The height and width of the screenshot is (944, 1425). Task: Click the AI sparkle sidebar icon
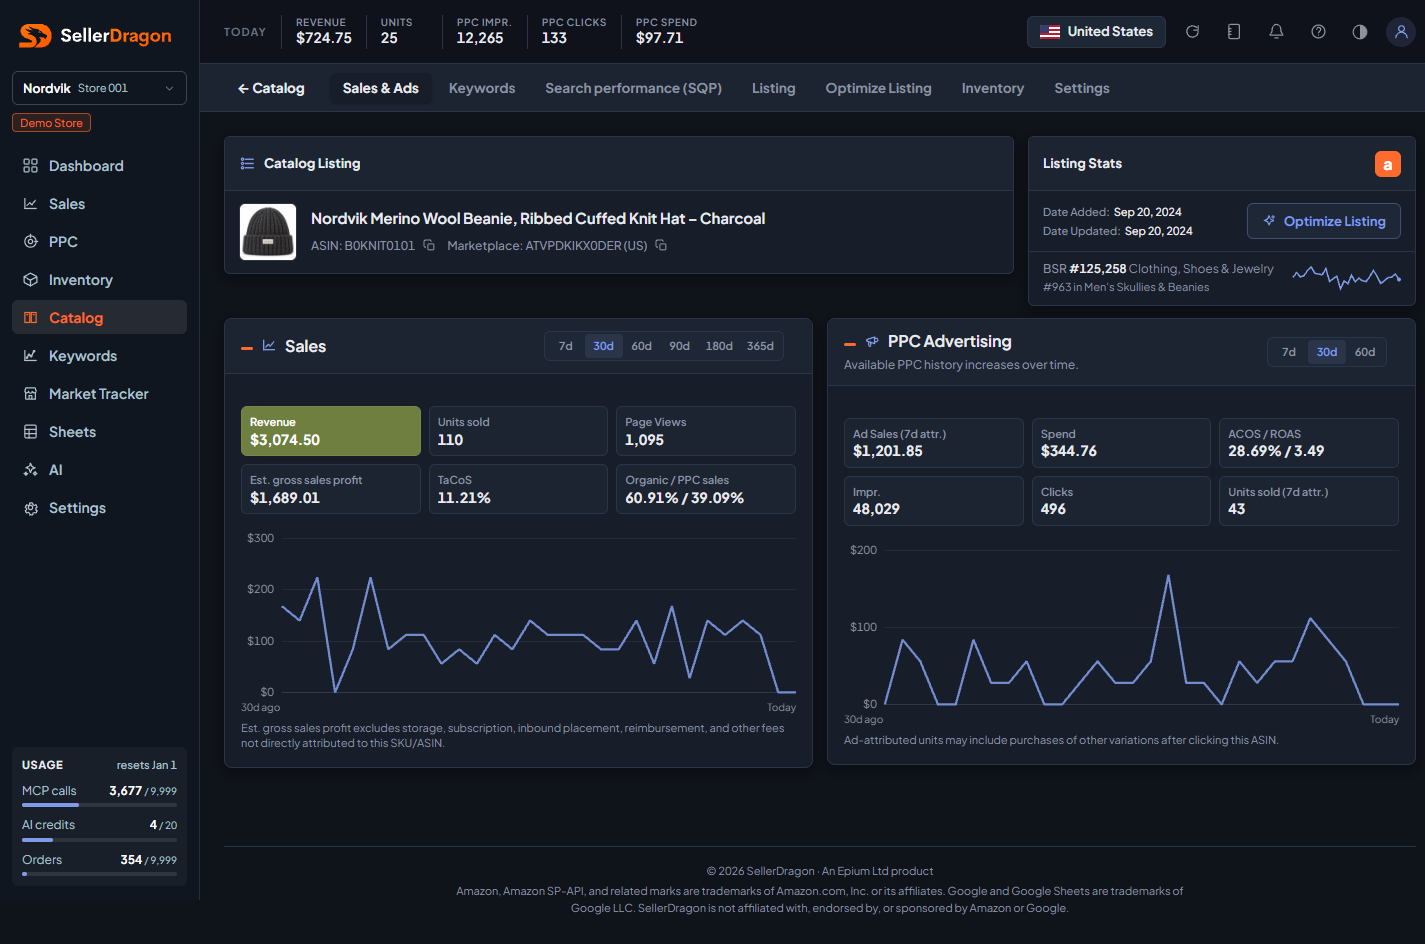tap(31, 470)
